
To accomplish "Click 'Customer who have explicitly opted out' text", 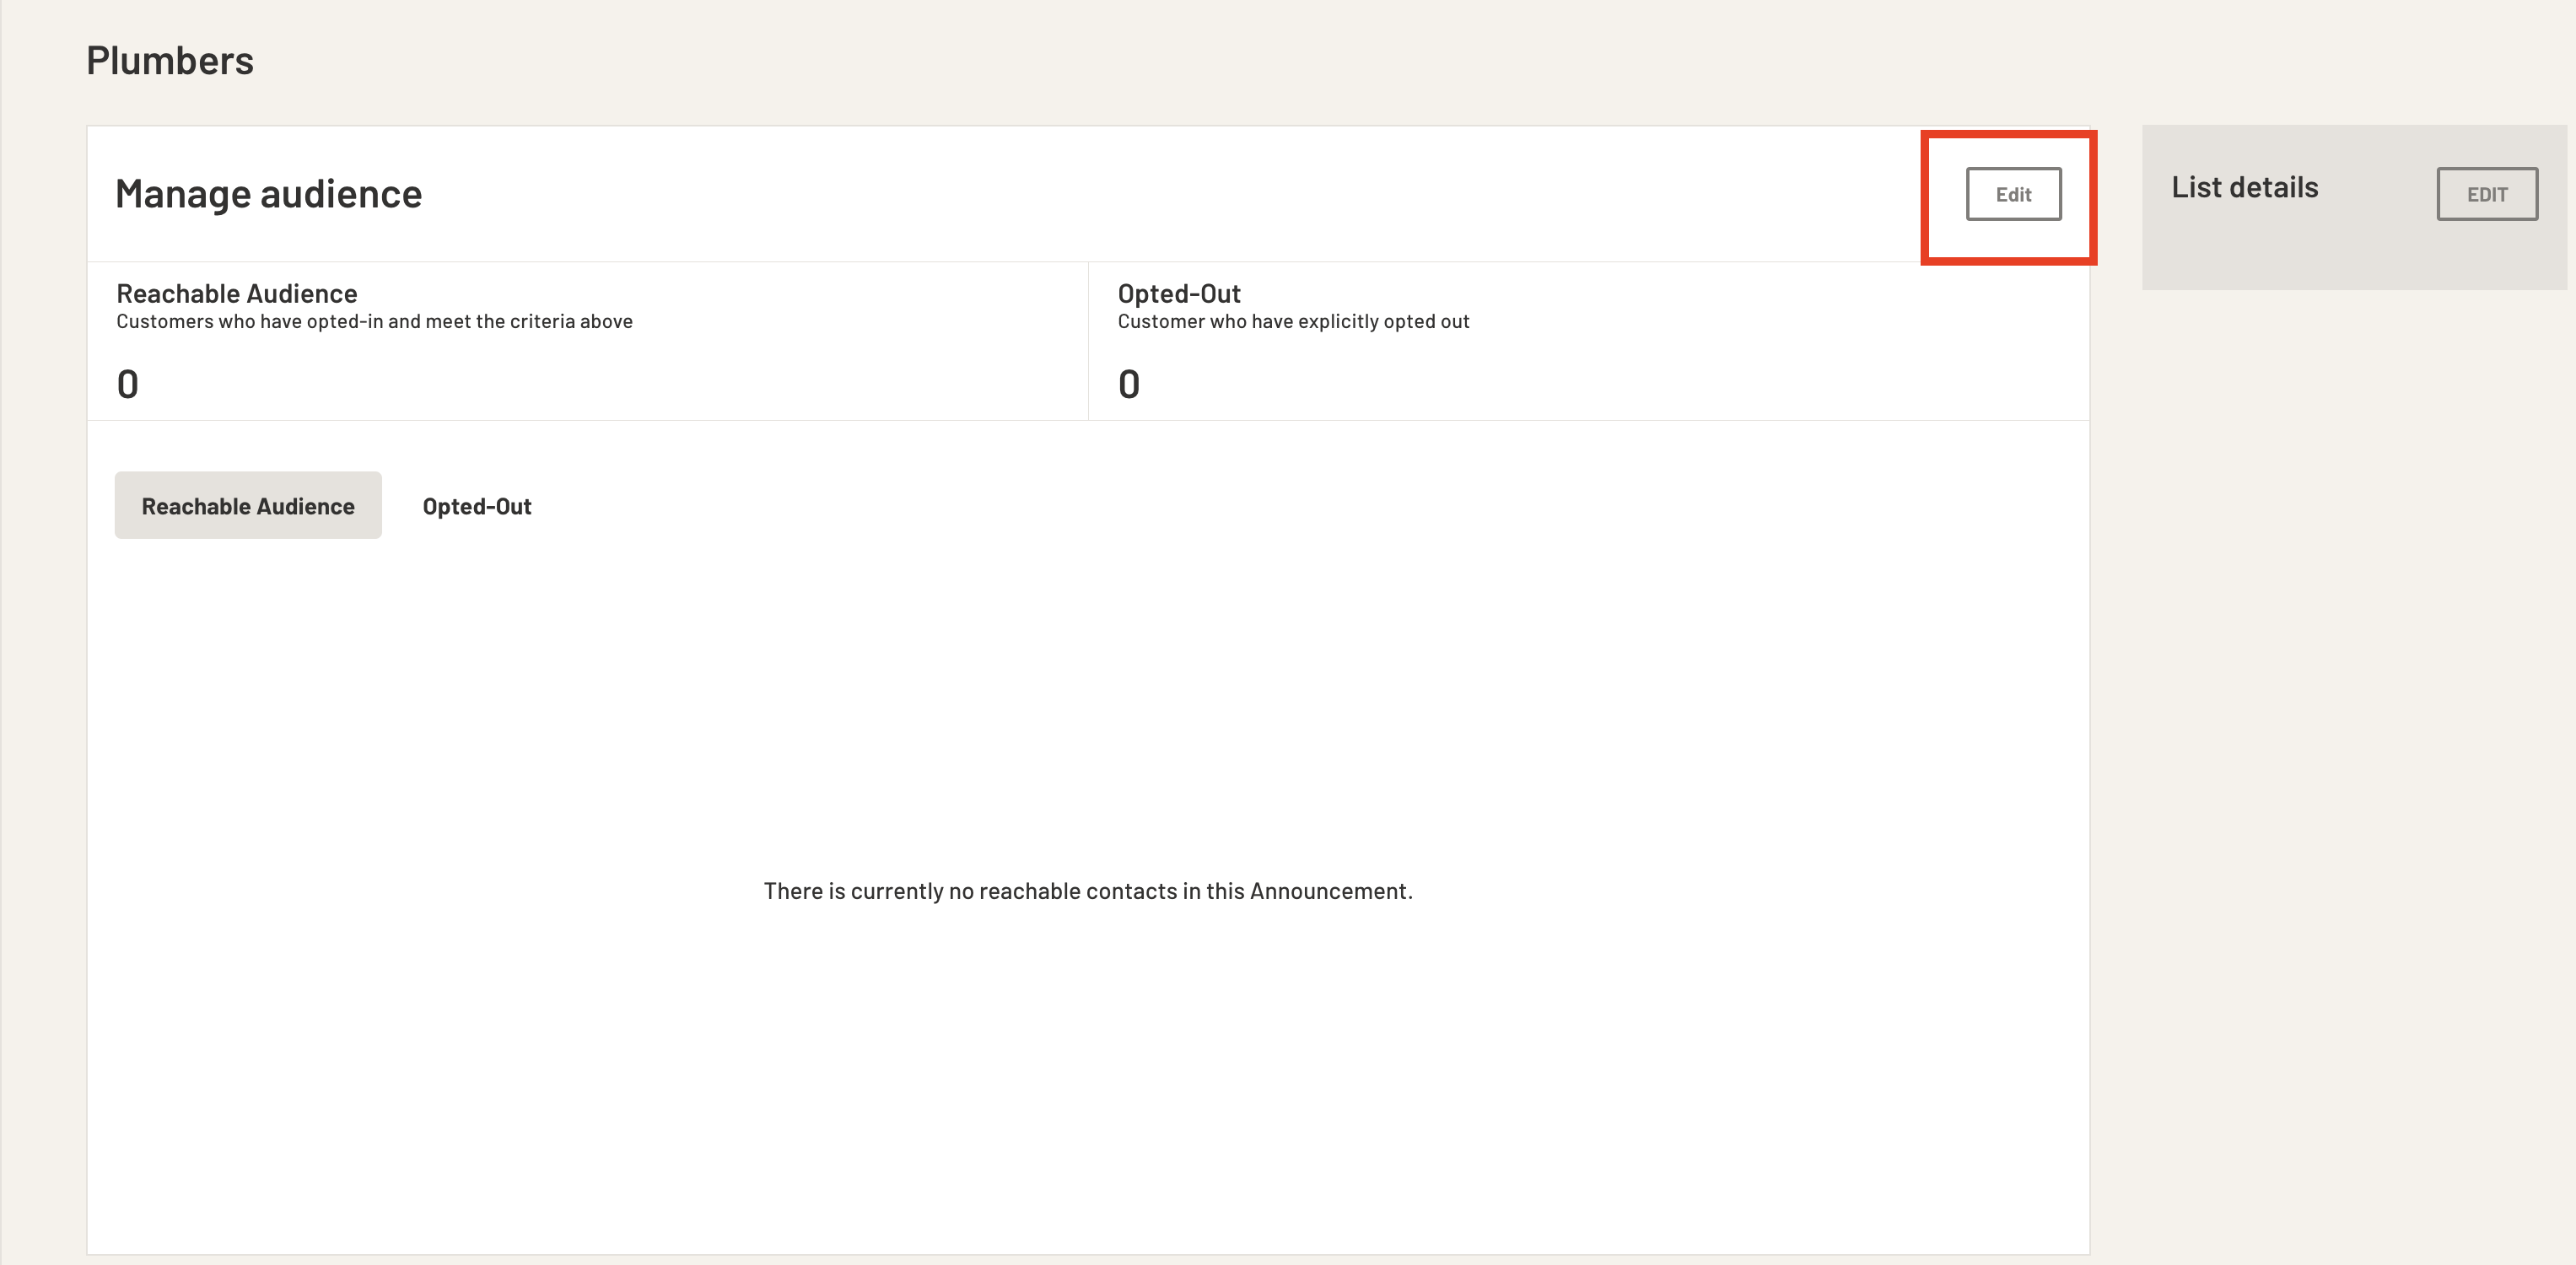I will (x=1293, y=321).
